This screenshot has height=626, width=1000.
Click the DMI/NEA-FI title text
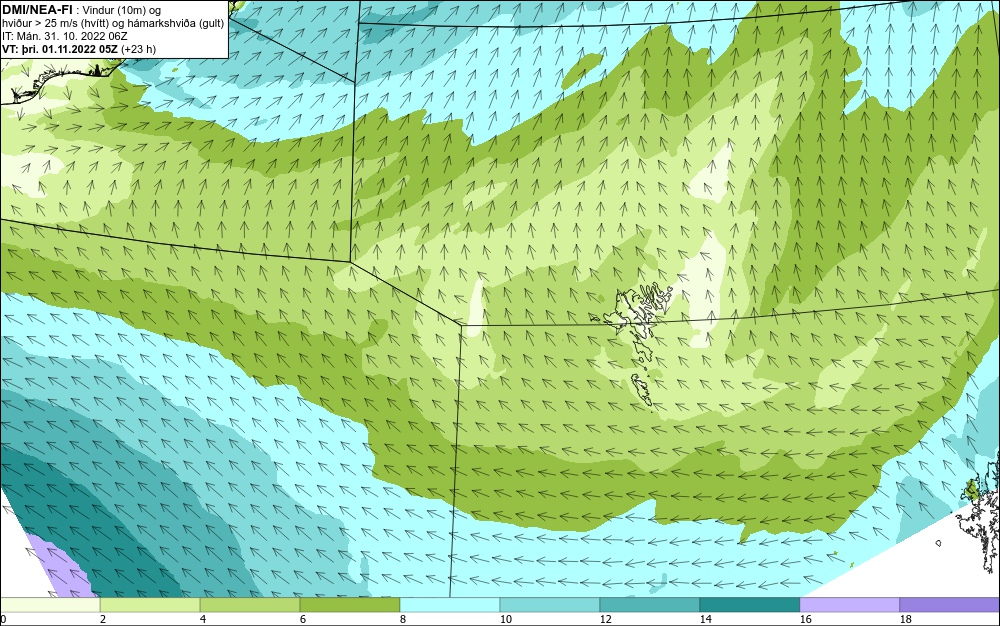point(38,10)
